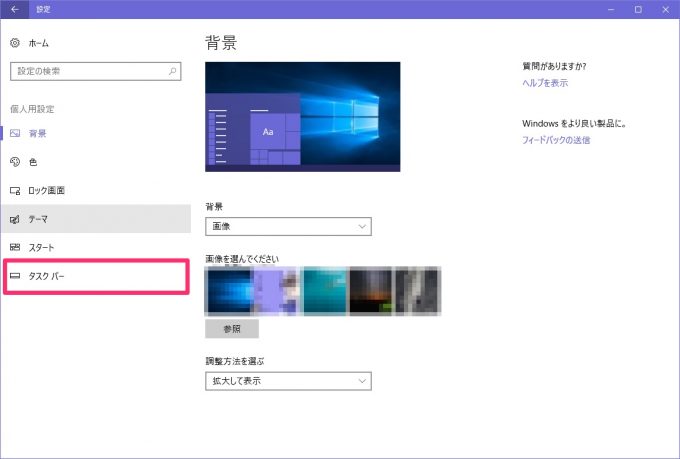Screen dimensions: 680x459
Task: Open the ヘルプを表示 link
Action: click(545, 83)
